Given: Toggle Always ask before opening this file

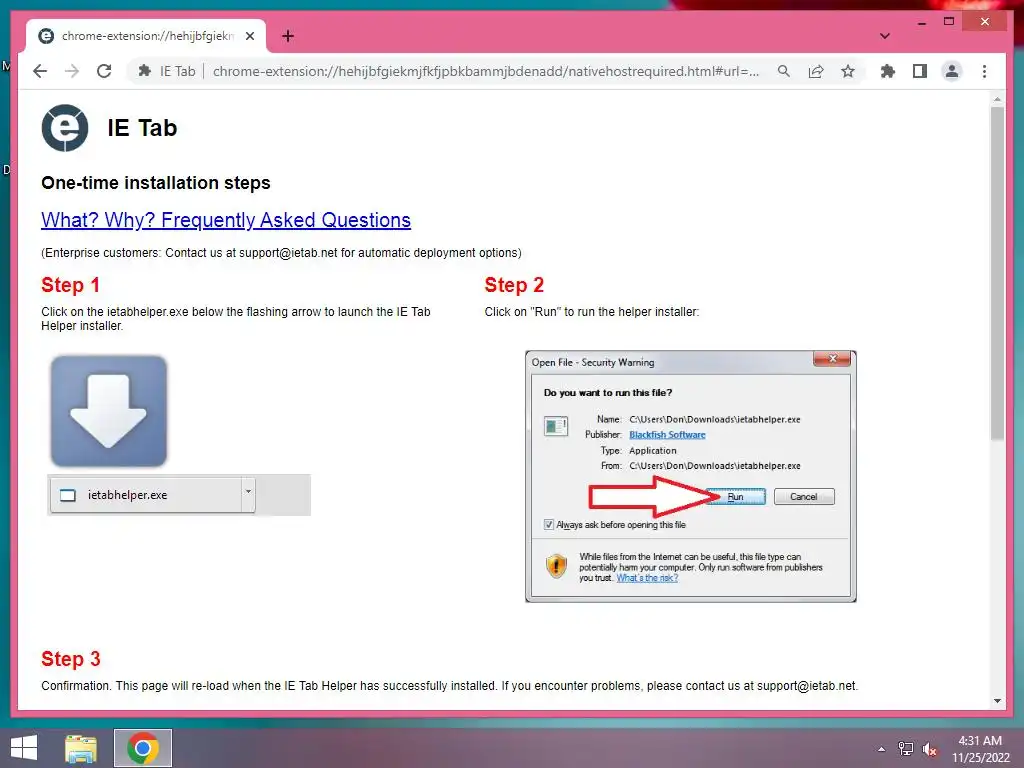Looking at the screenshot, I should pyautogui.click(x=549, y=524).
